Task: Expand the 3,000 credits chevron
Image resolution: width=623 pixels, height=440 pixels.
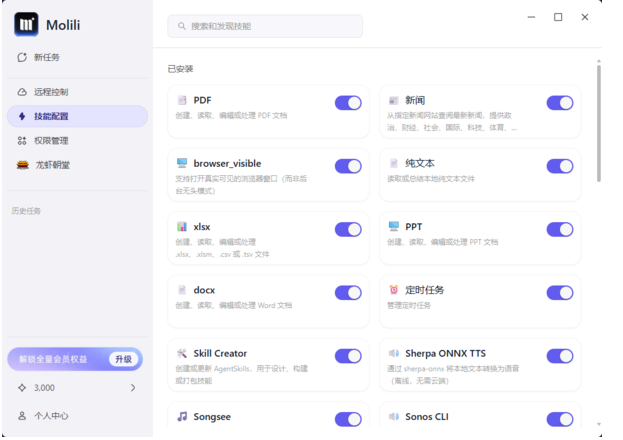Action: point(133,388)
